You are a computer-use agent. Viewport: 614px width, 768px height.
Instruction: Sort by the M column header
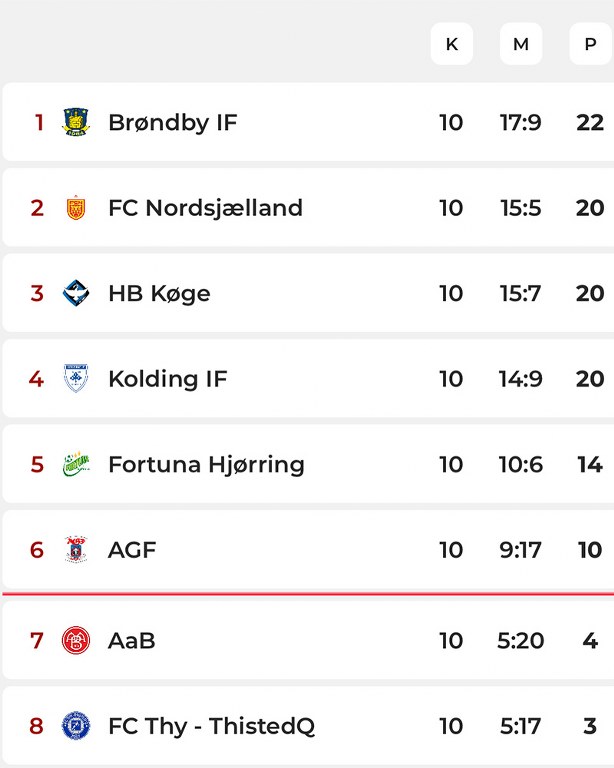click(x=521, y=44)
